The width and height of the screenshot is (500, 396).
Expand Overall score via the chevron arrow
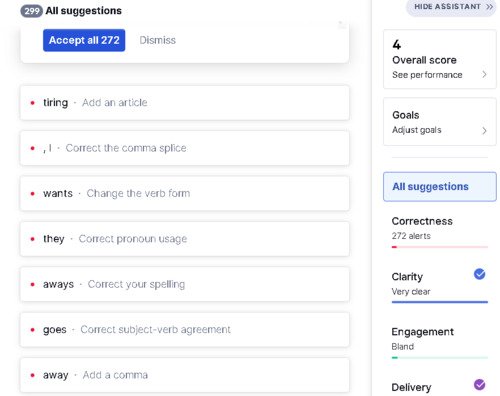[484, 75]
